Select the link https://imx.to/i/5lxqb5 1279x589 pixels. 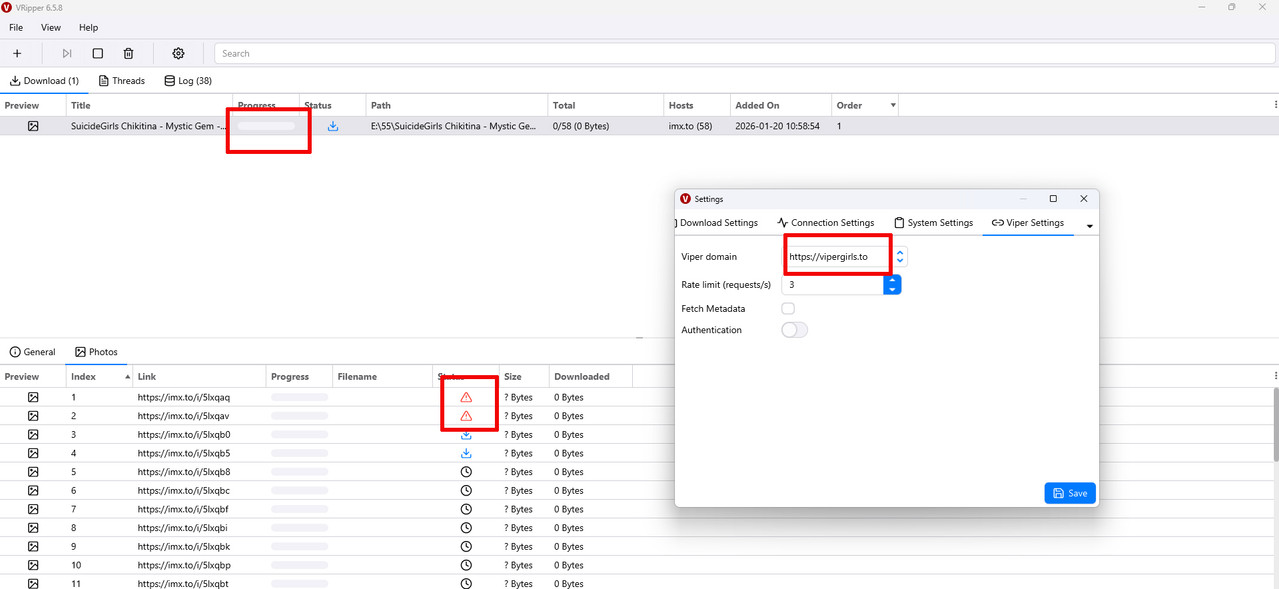(184, 453)
